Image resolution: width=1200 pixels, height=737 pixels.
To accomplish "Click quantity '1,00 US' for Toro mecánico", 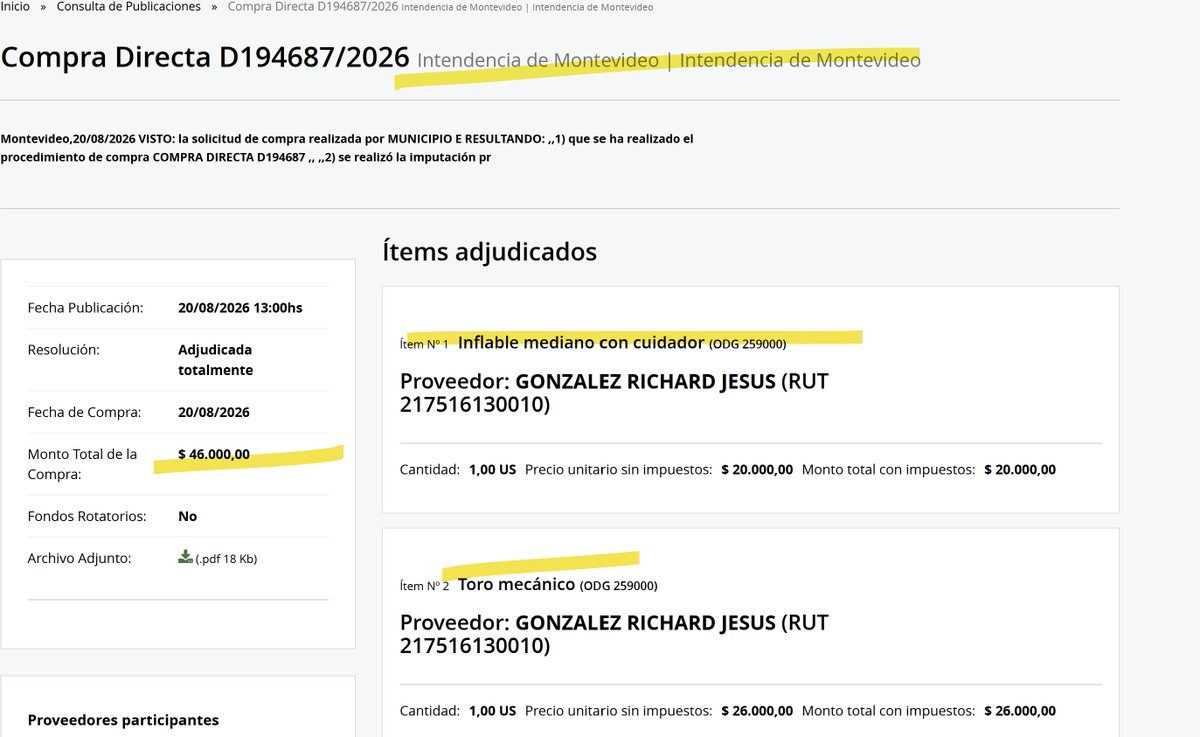I will 492,711.
